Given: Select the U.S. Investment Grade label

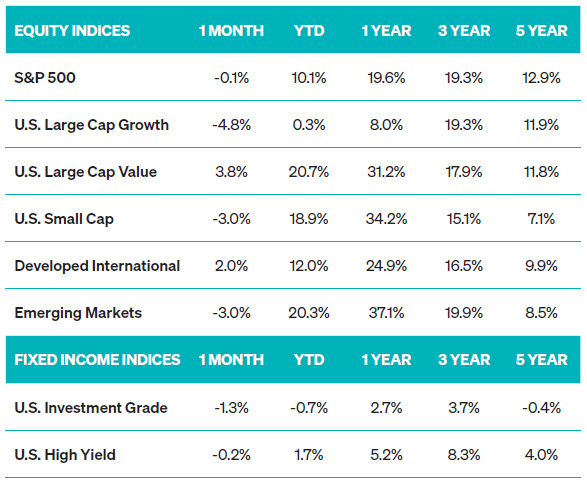Looking at the screenshot, I should 91,408.
